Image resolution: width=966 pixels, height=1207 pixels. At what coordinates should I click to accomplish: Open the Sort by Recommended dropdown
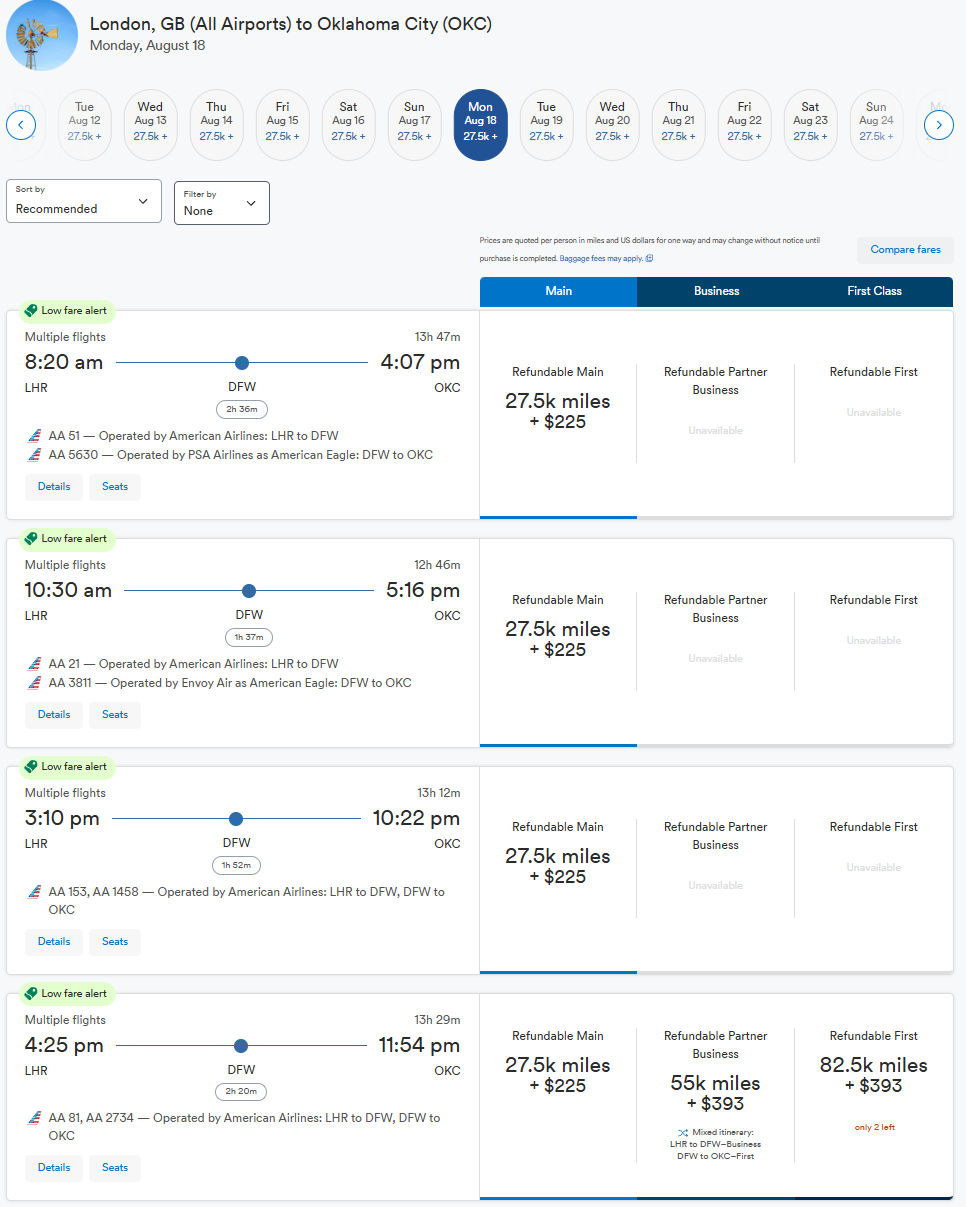[84, 201]
